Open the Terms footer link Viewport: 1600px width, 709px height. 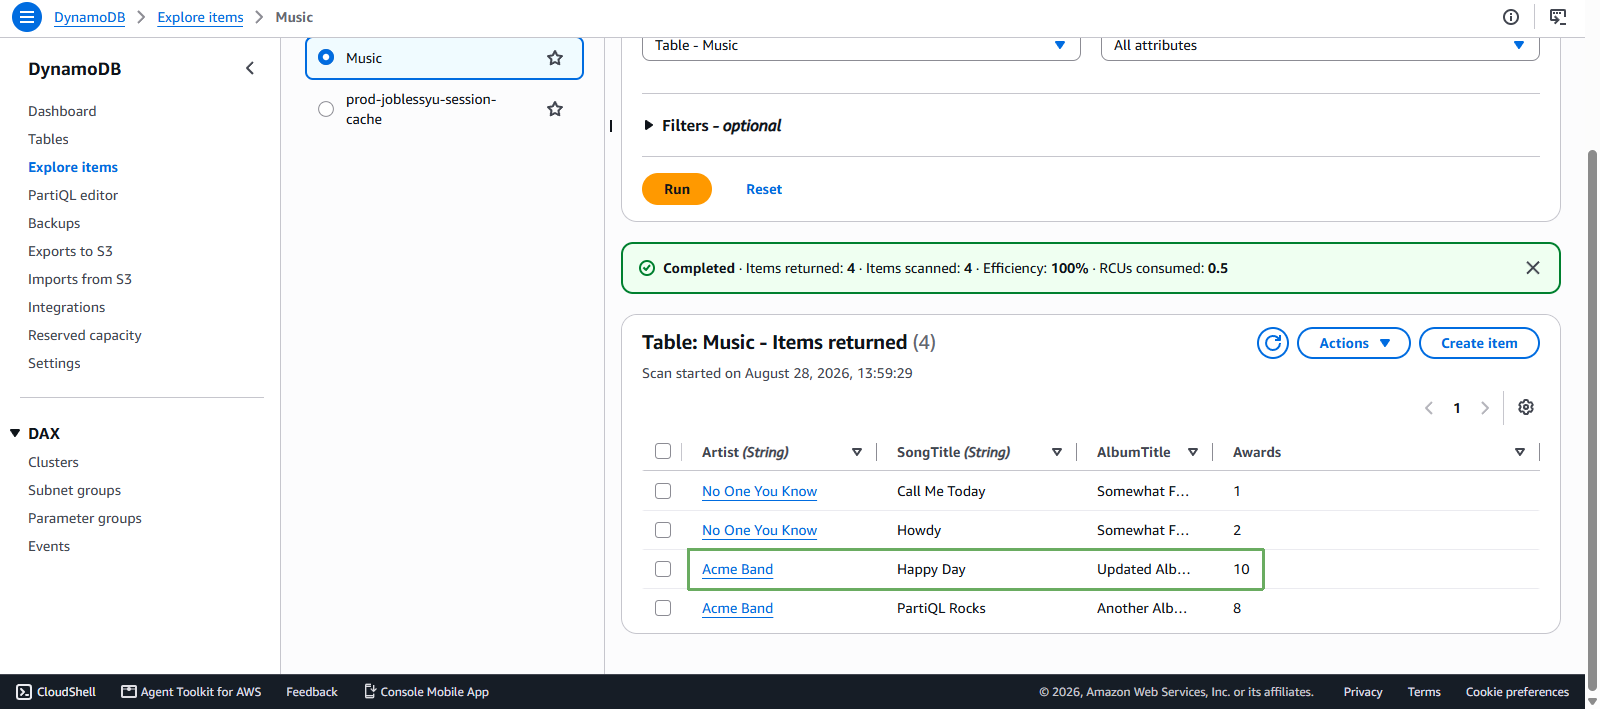[1424, 692]
